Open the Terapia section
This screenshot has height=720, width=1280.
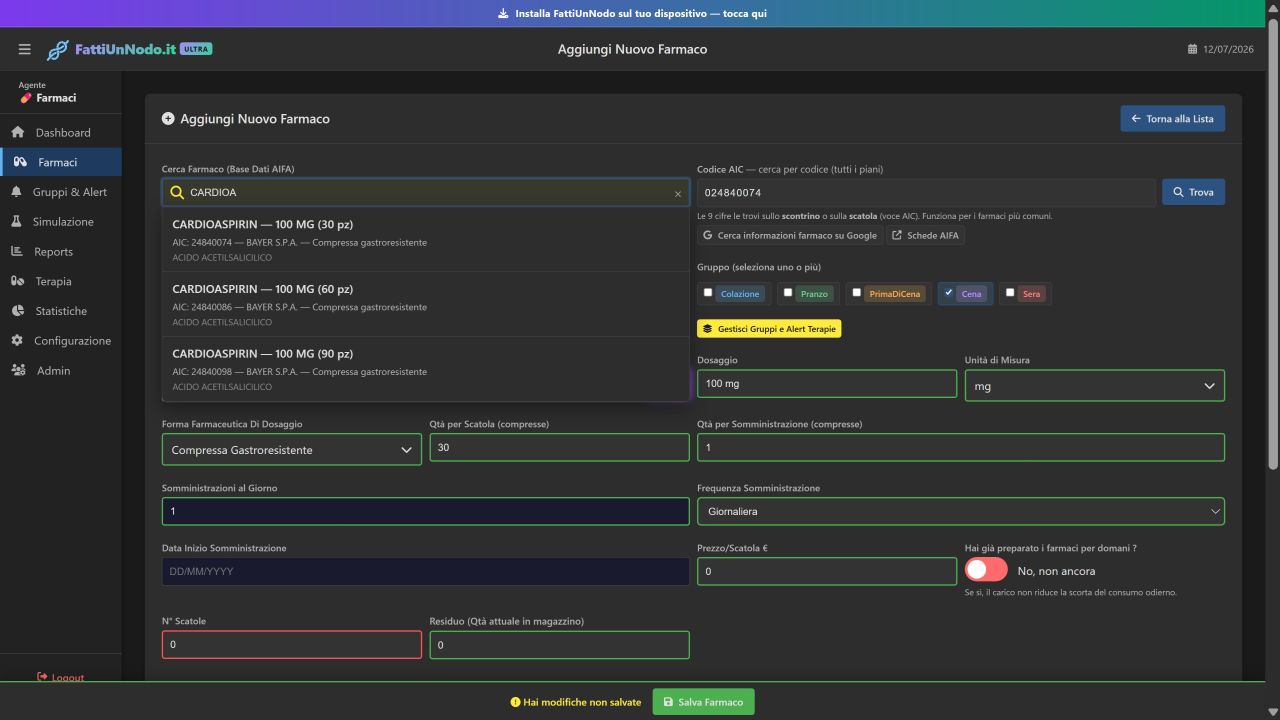(61, 281)
